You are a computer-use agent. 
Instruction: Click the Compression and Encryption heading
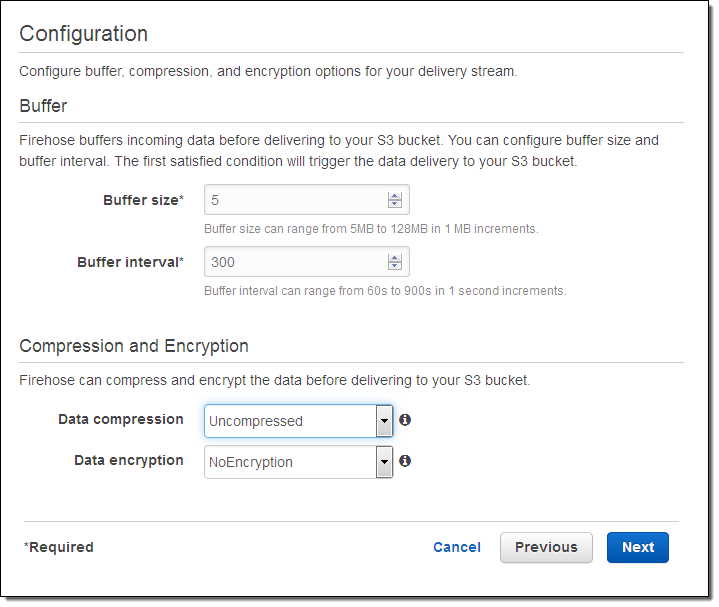134,346
